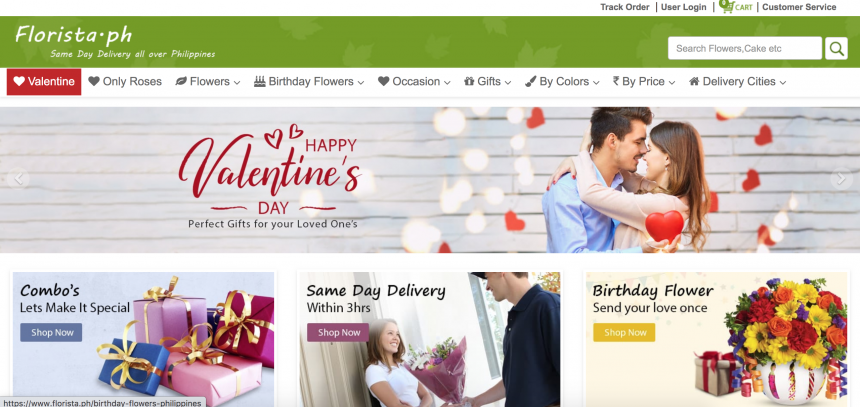This screenshot has width=860, height=407.
Task: Open the Valentine menu tab
Action: click(x=44, y=82)
